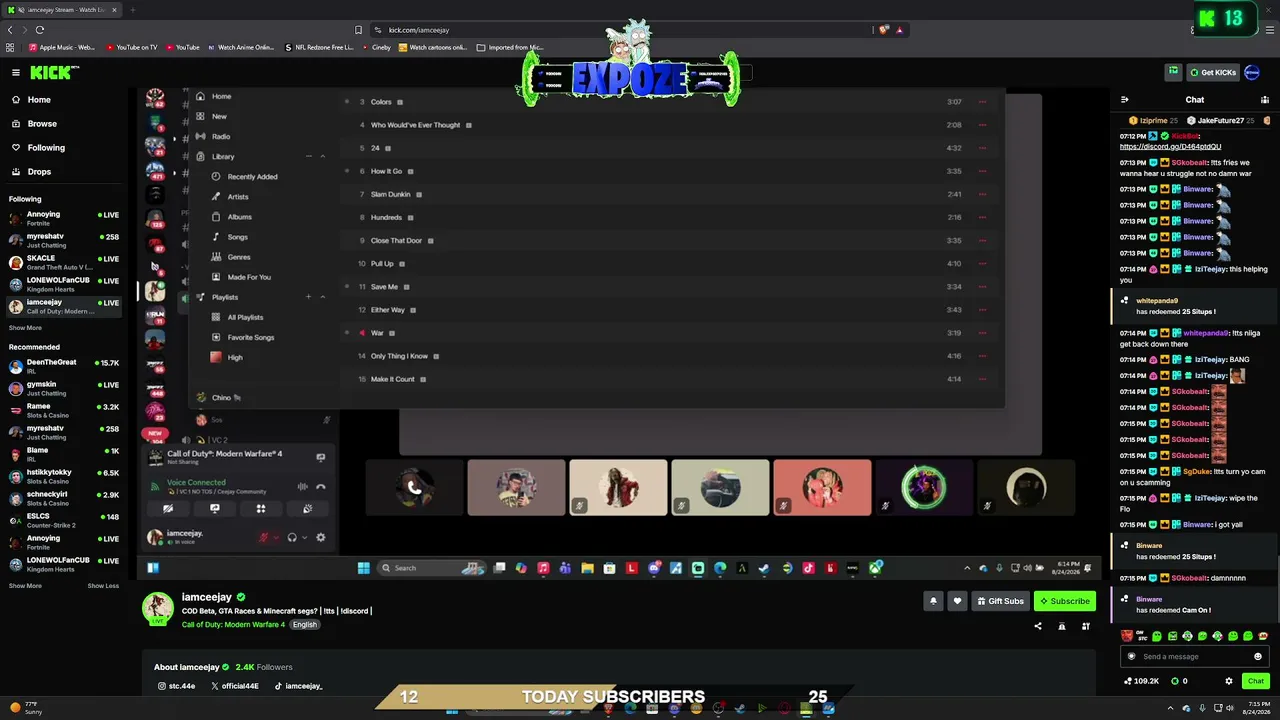Open myreshatv channel in Following list
Viewport: 1280px width, 720px height.
pyautogui.click(x=64, y=241)
